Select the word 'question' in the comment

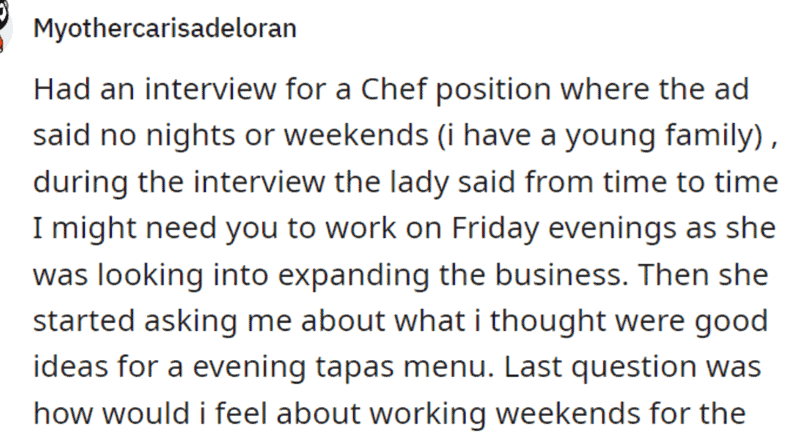(x=634, y=368)
